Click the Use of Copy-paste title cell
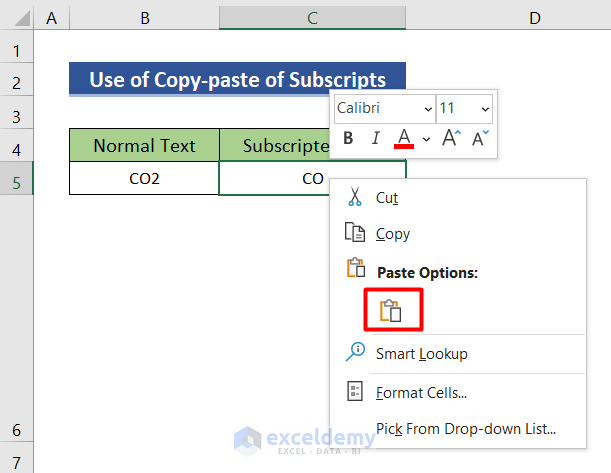The image size is (611, 473). click(x=237, y=79)
